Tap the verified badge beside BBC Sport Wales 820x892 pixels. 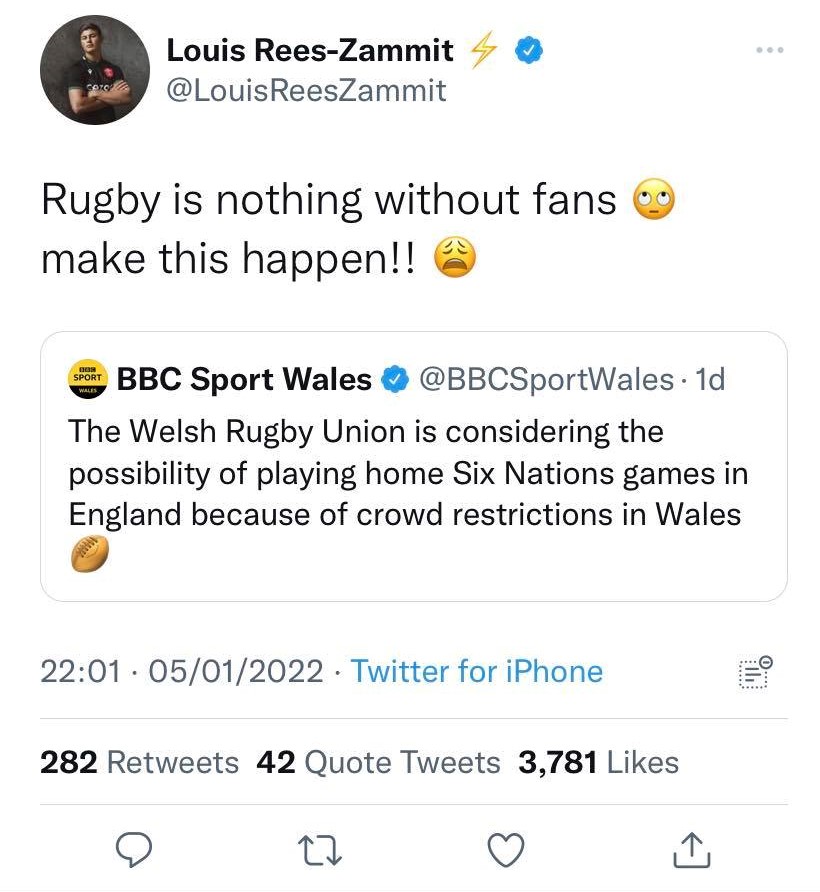click(x=395, y=380)
